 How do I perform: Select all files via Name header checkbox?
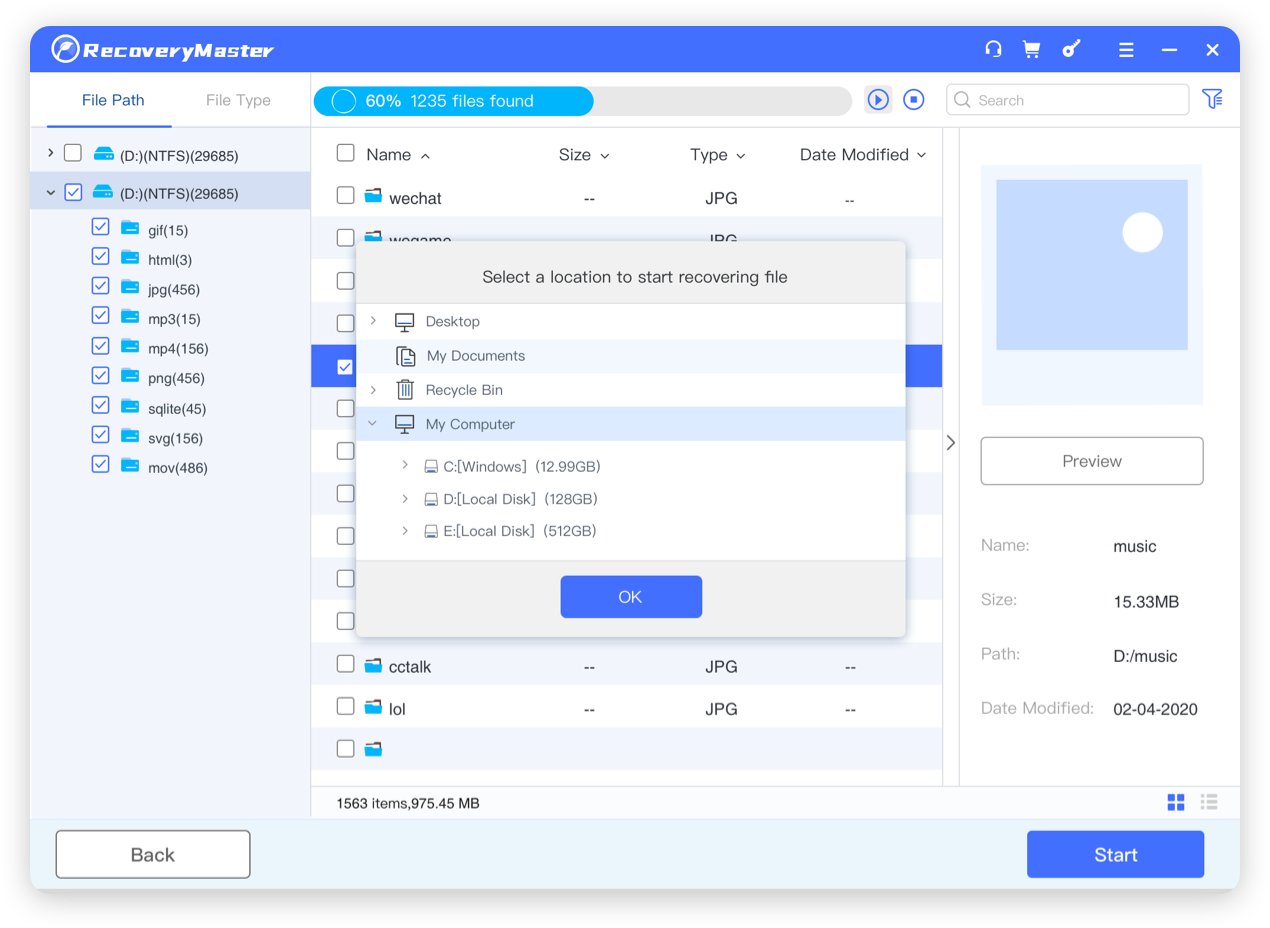(x=345, y=154)
